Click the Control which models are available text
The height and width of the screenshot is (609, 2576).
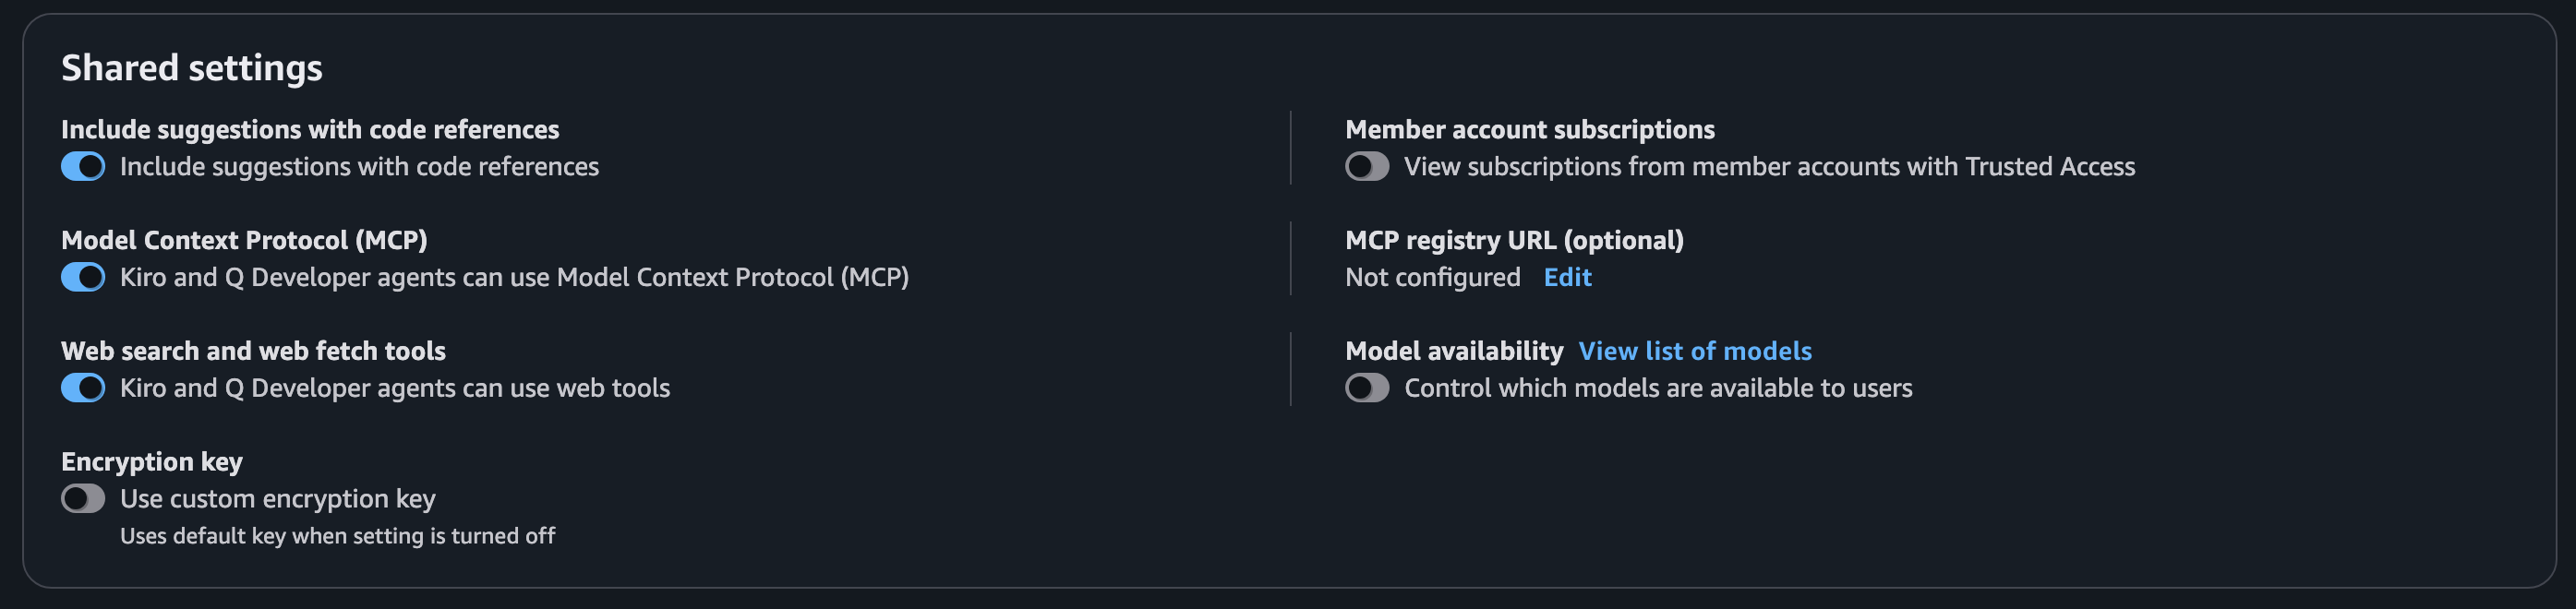point(1659,388)
